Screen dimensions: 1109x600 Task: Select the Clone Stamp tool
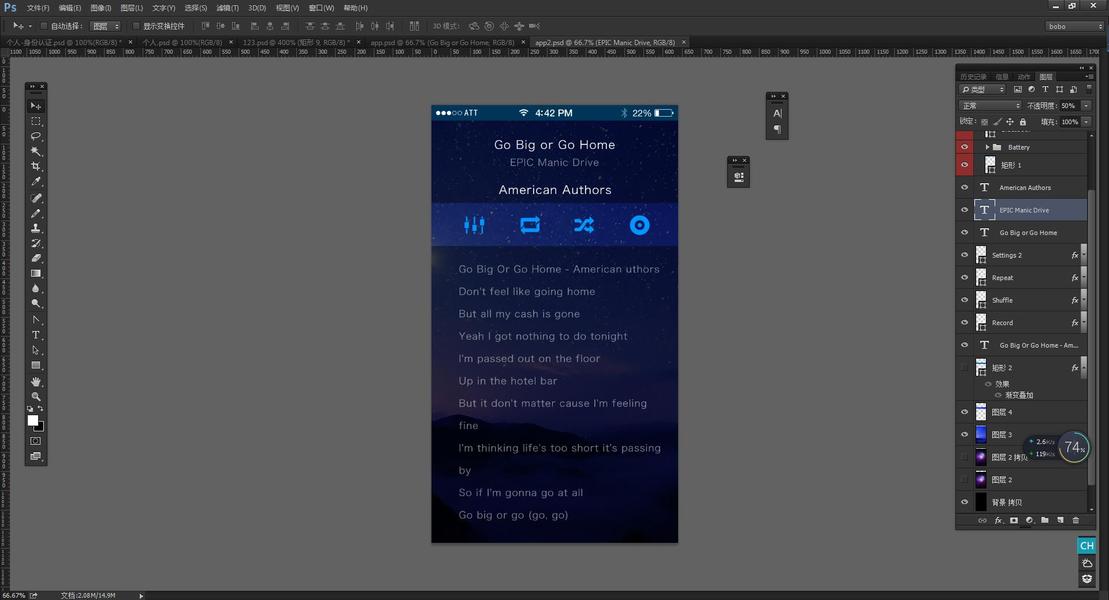(x=35, y=228)
